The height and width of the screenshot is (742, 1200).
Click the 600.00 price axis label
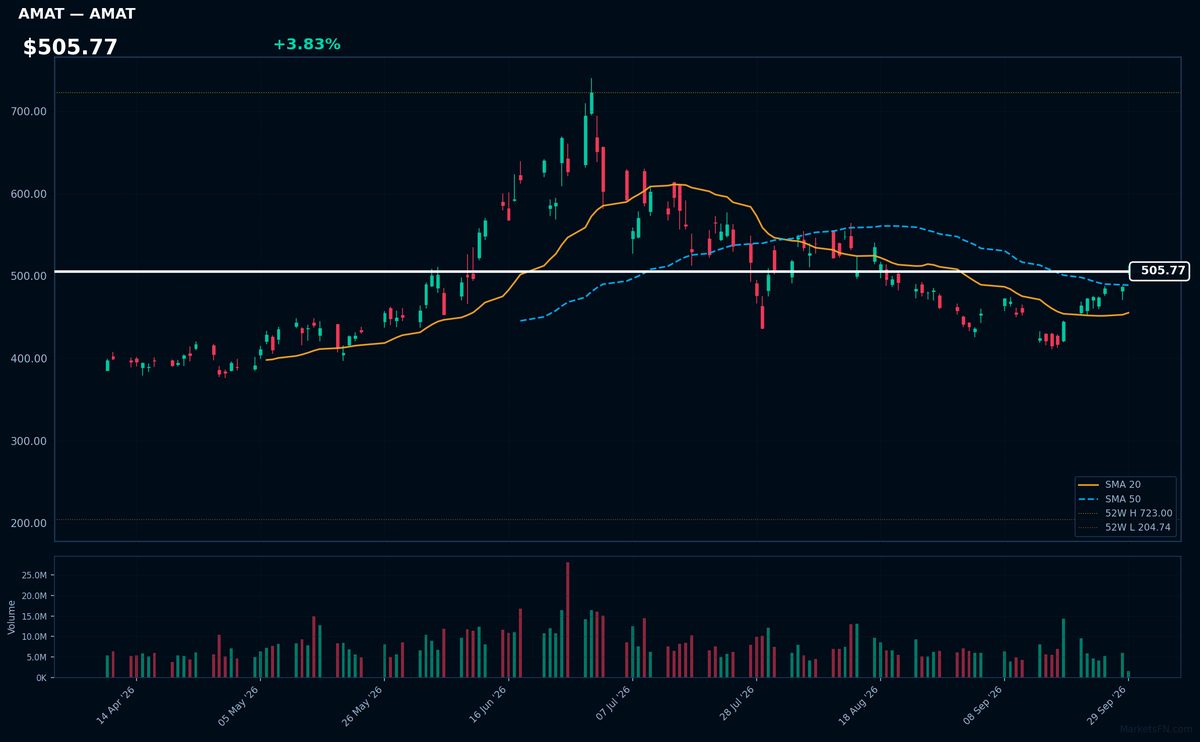(x=29, y=194)
